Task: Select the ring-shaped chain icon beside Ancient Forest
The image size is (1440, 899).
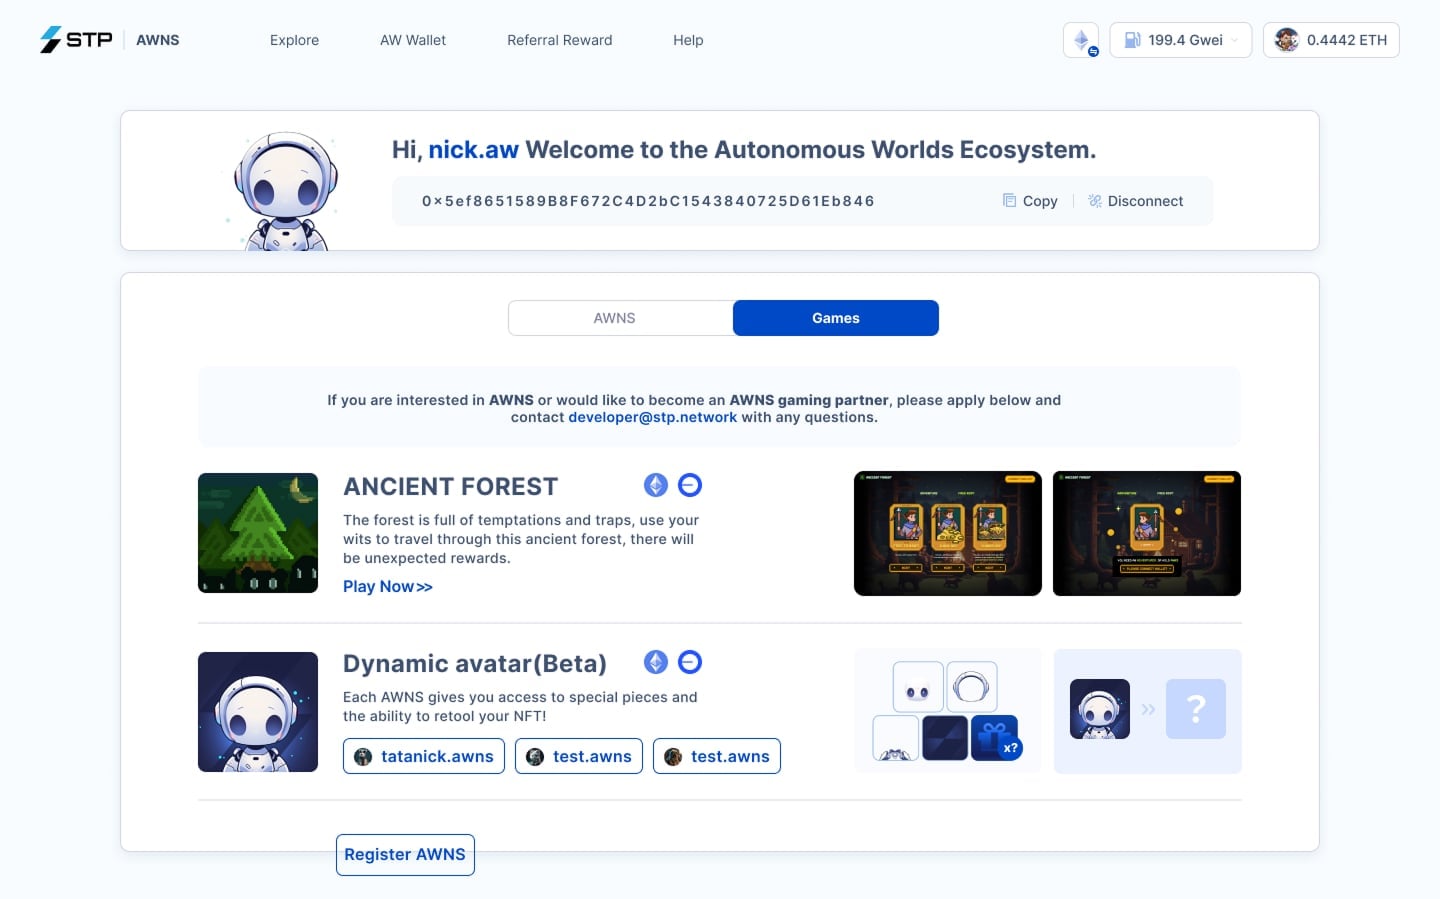Action: tap(690, 485)
